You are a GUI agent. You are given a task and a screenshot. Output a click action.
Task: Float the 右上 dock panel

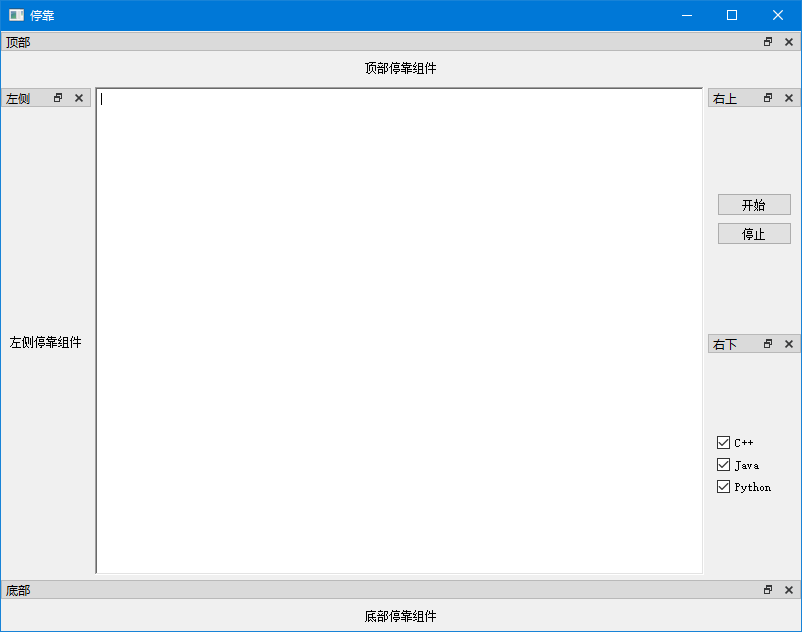pos(768,98)
